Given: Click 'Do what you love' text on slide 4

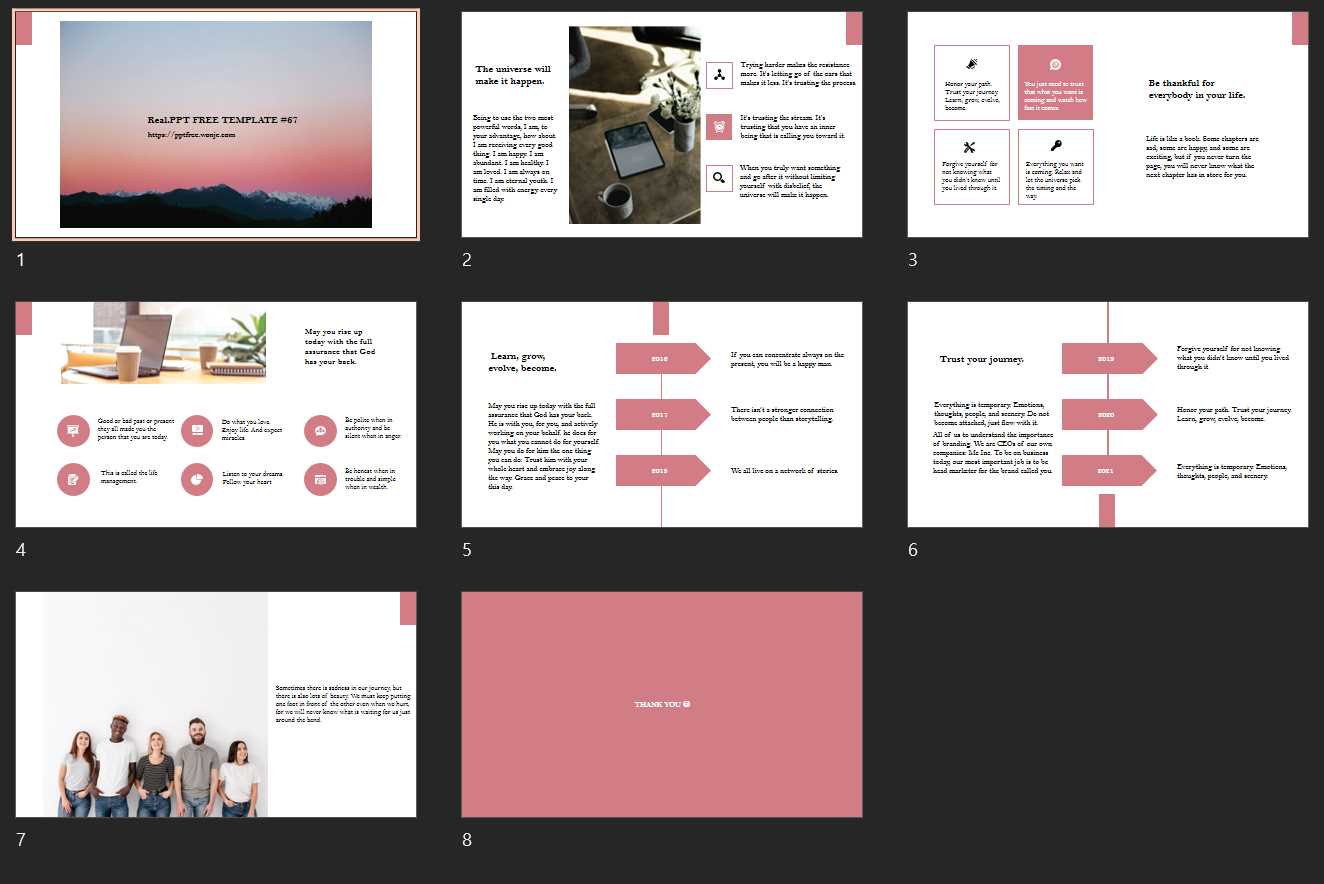Looking at the screenshot, I should 252,429.
